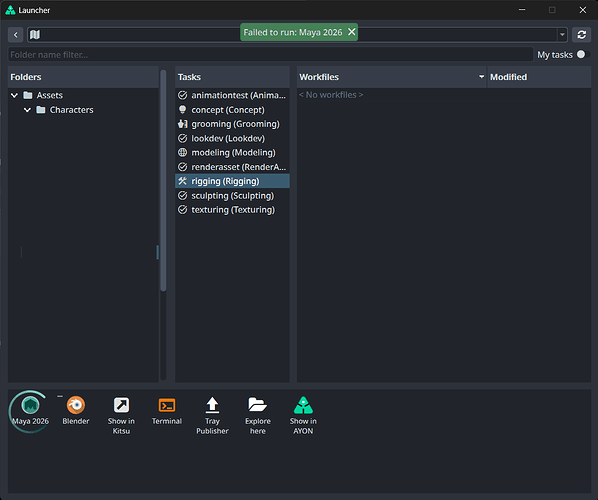
Task: Select the grooming (Grooming) task
Action: coord(232,124)
